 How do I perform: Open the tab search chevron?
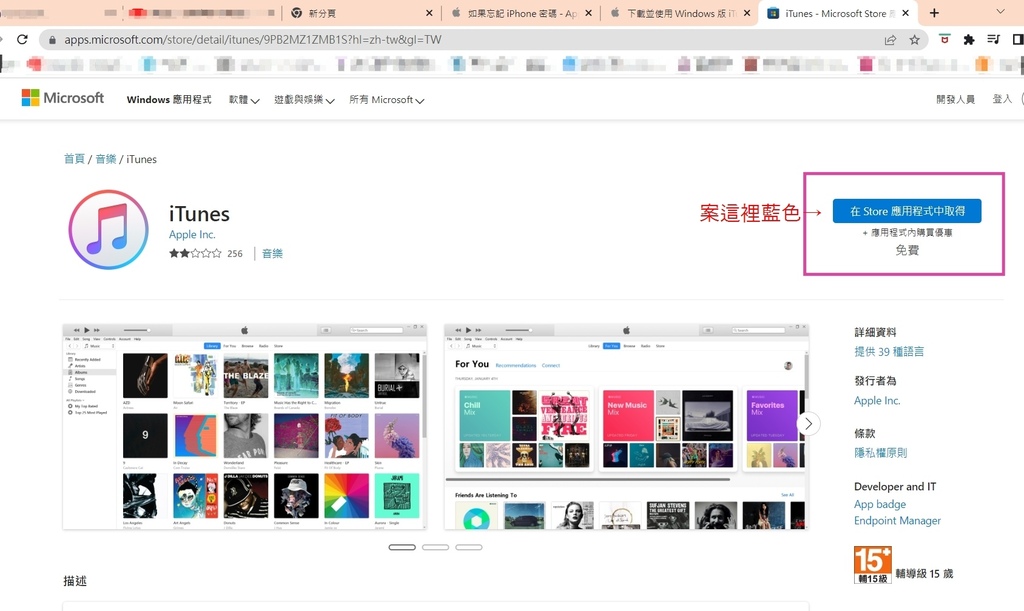(1000, 12)
